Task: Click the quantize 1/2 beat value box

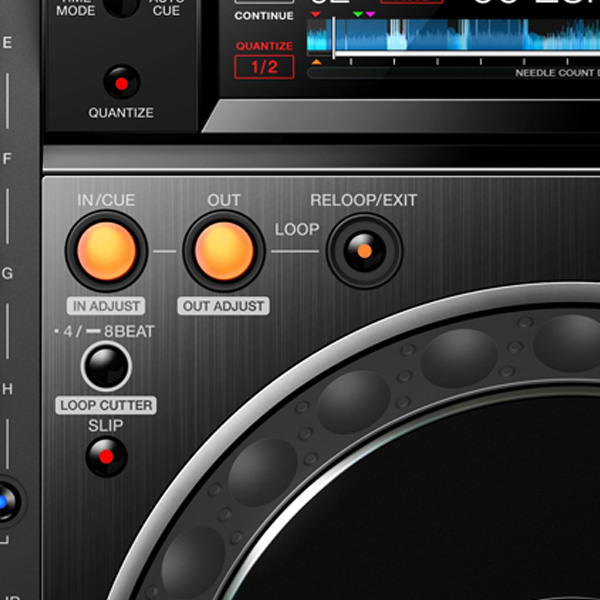Action: pos(264,67)
